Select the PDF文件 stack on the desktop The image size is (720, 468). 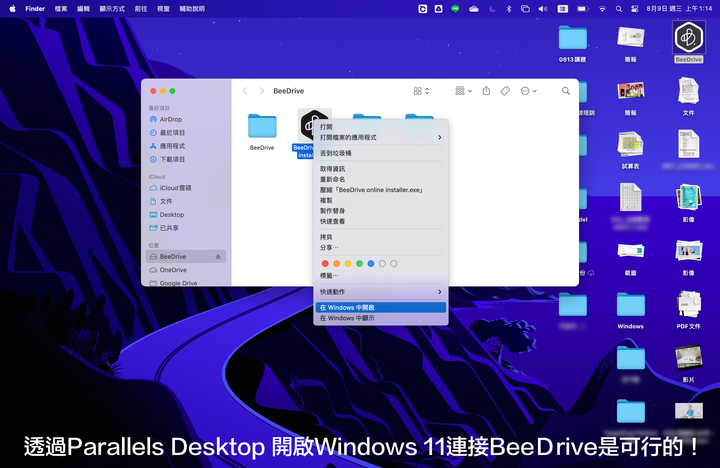pos(688,310)
